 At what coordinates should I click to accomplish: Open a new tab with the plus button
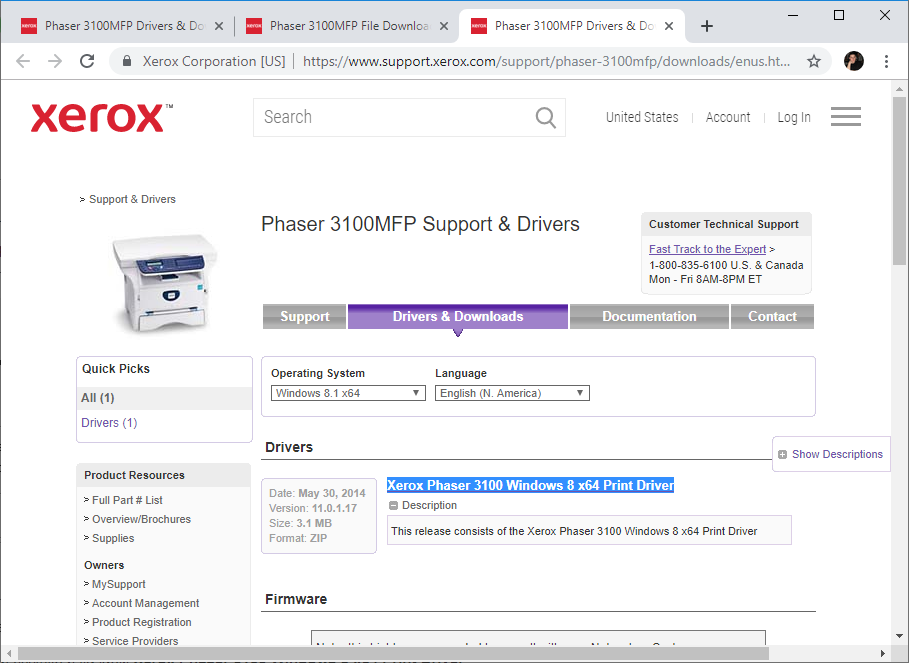pyautogui.click(x=706, y=26)
